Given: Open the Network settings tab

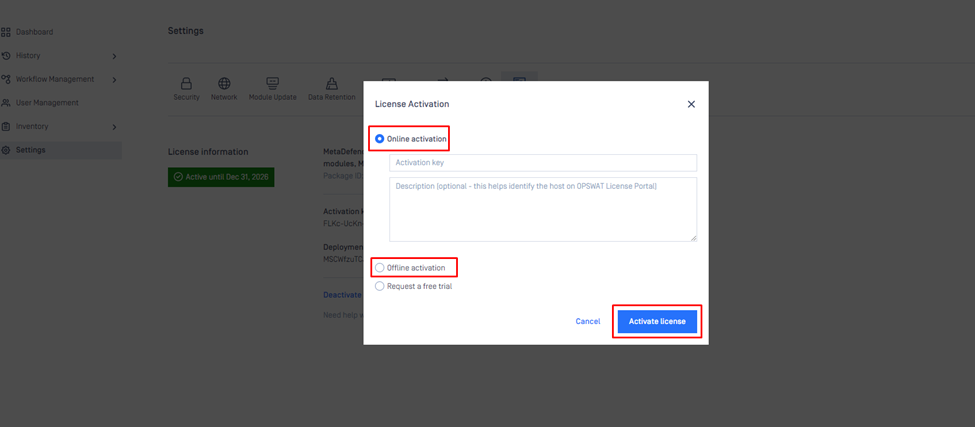Looking at the screenshot, I should (x=224, y=90).
